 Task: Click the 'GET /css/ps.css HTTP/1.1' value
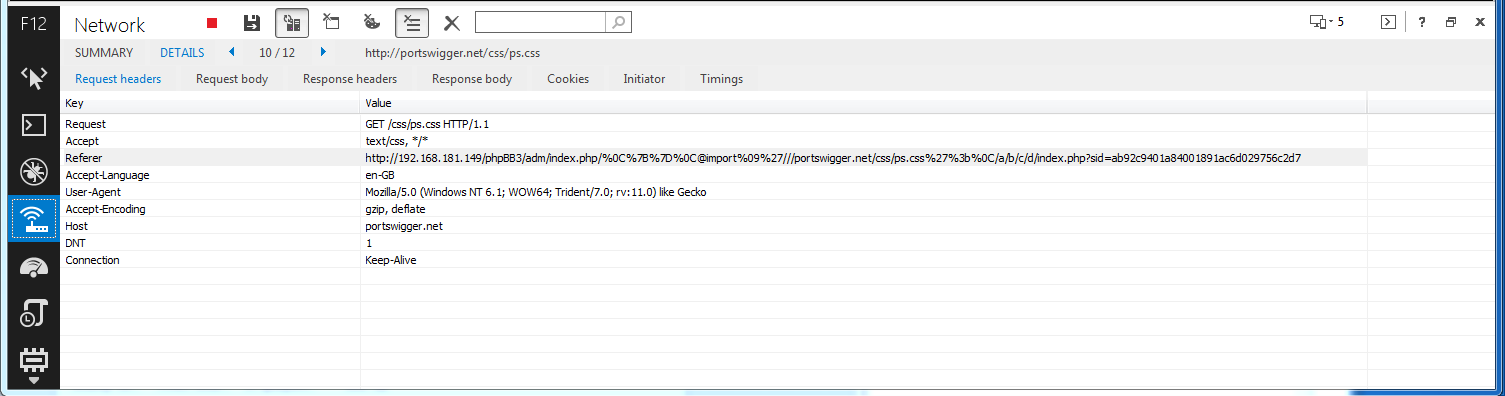(428, 124)
